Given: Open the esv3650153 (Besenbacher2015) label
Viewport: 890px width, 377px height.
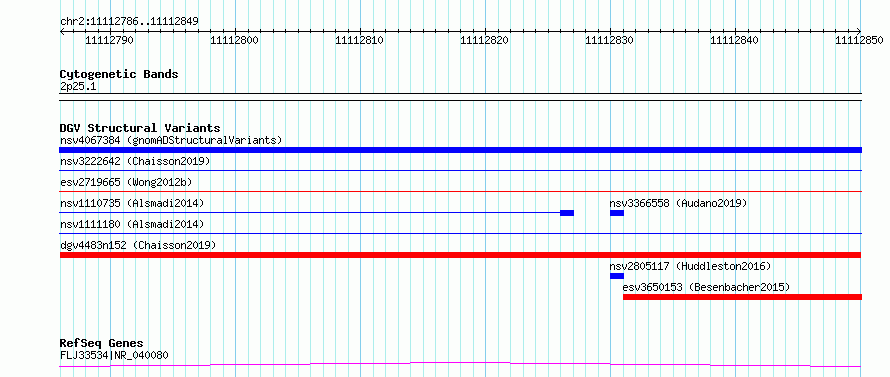Looking at the screenshot, I should point(706,287).
